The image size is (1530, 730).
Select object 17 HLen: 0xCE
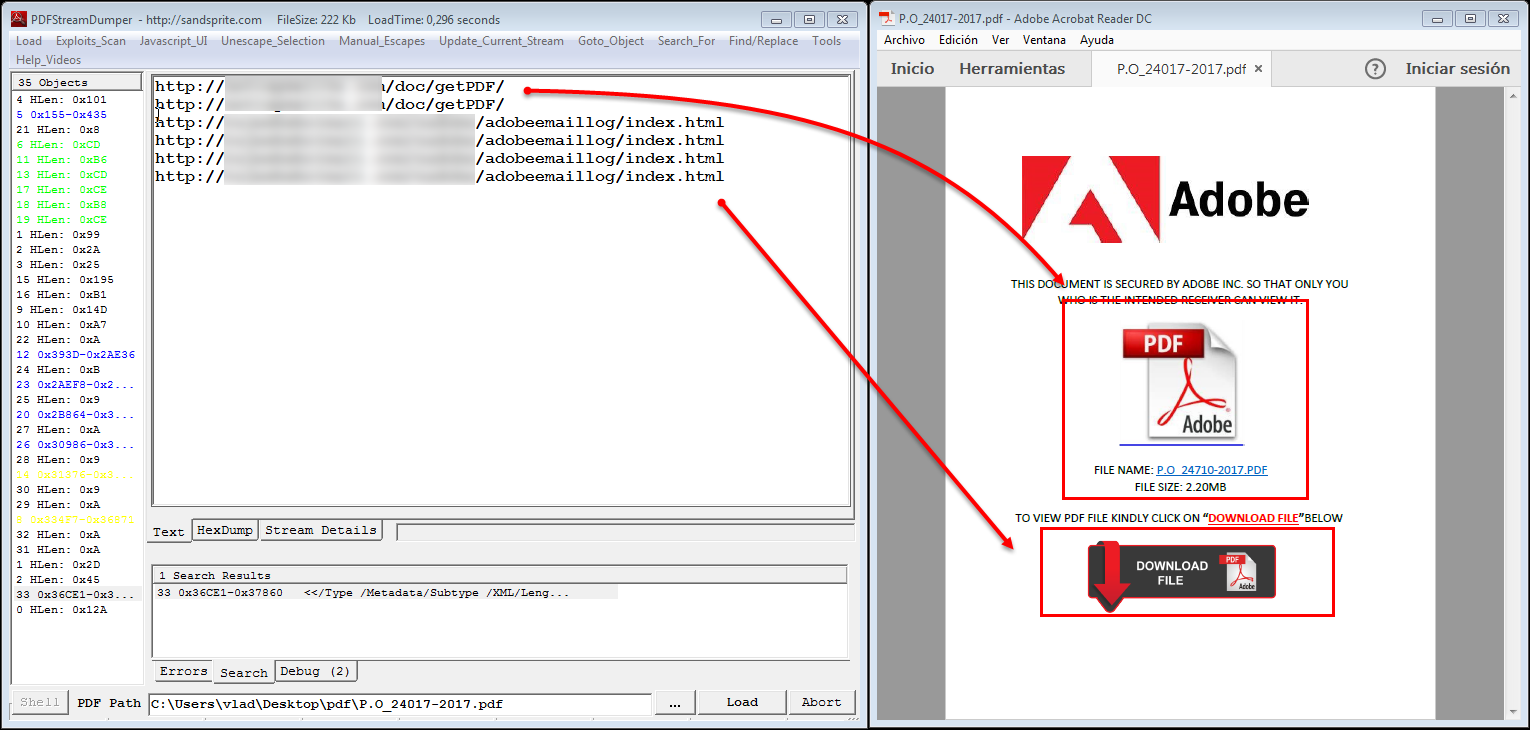tap(61, 190)
